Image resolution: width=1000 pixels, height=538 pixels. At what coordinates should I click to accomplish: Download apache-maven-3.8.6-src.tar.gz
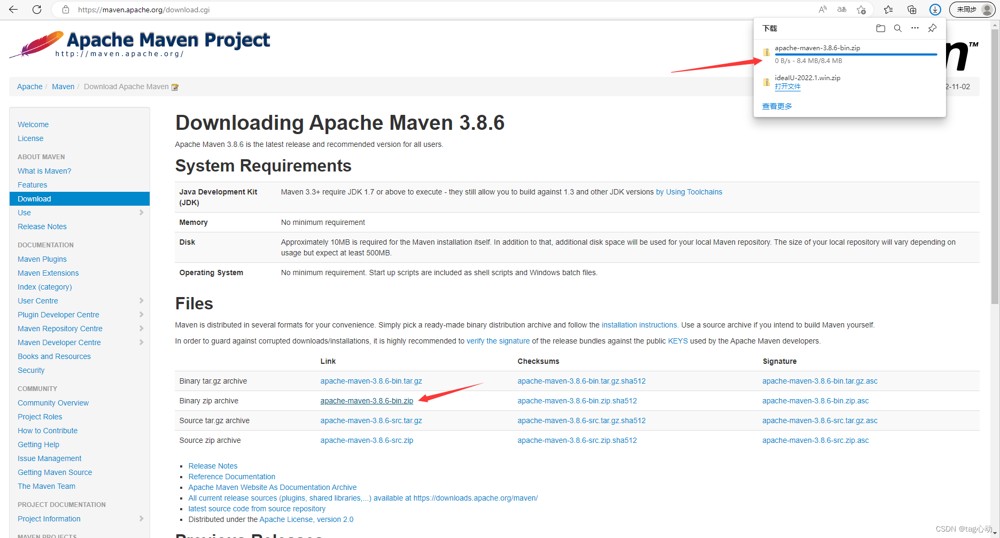pyautogui.click(x=371, y=421)
